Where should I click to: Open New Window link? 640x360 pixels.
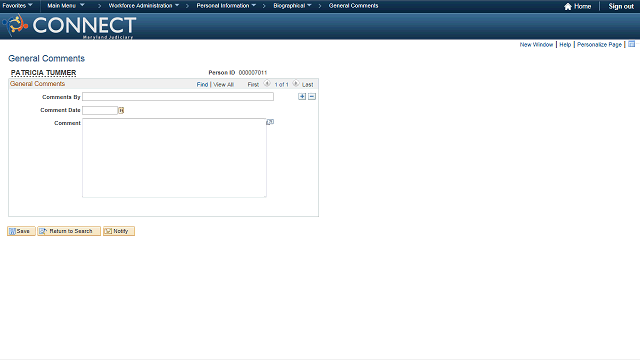point(536,44)
